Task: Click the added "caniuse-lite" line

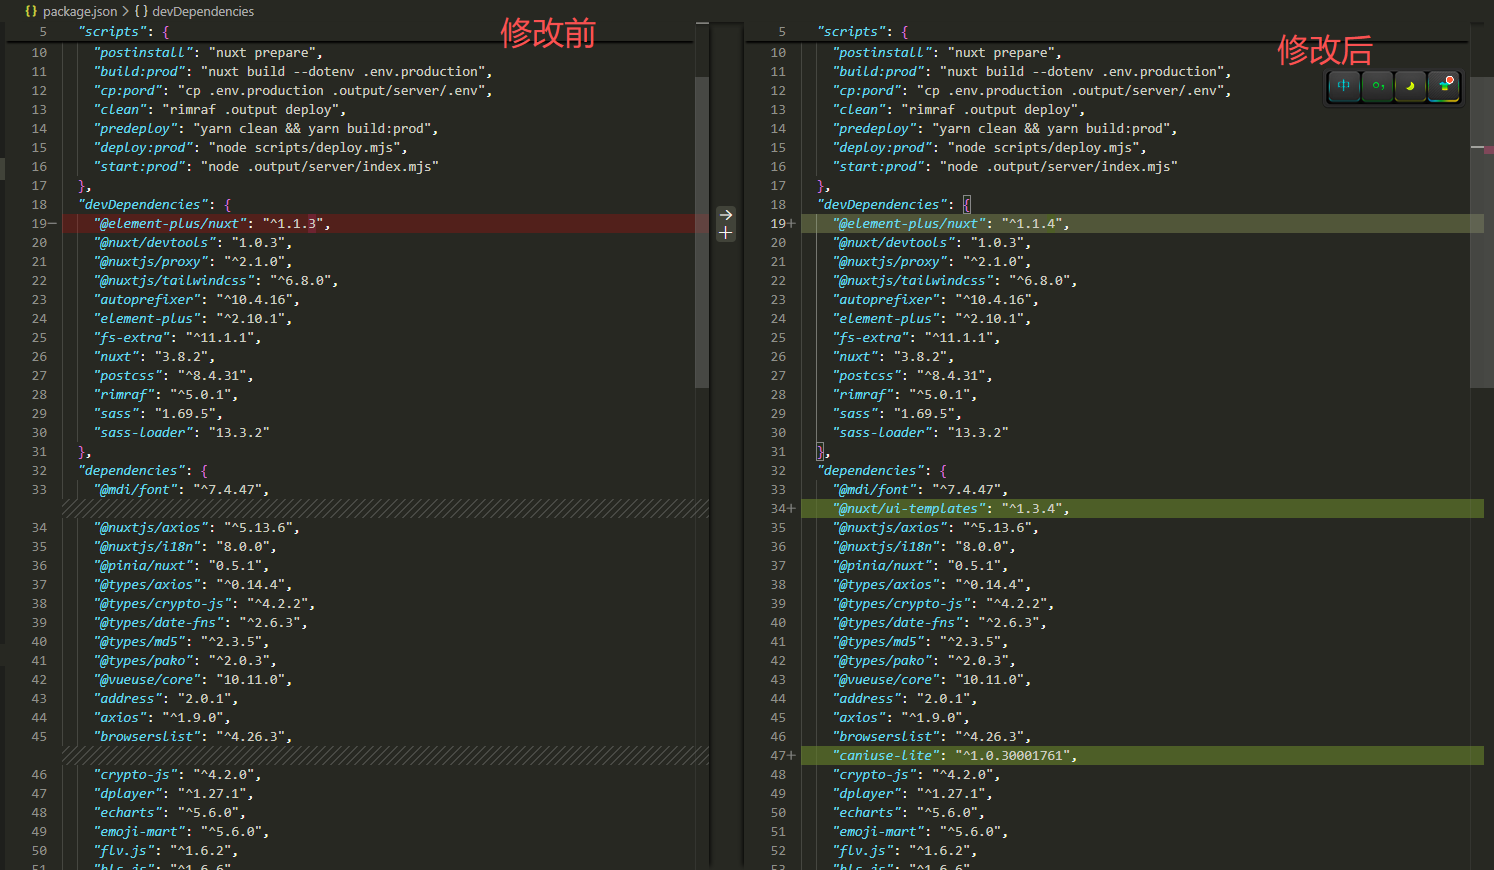Action: pyautogui.click(x=1141, y=756)
